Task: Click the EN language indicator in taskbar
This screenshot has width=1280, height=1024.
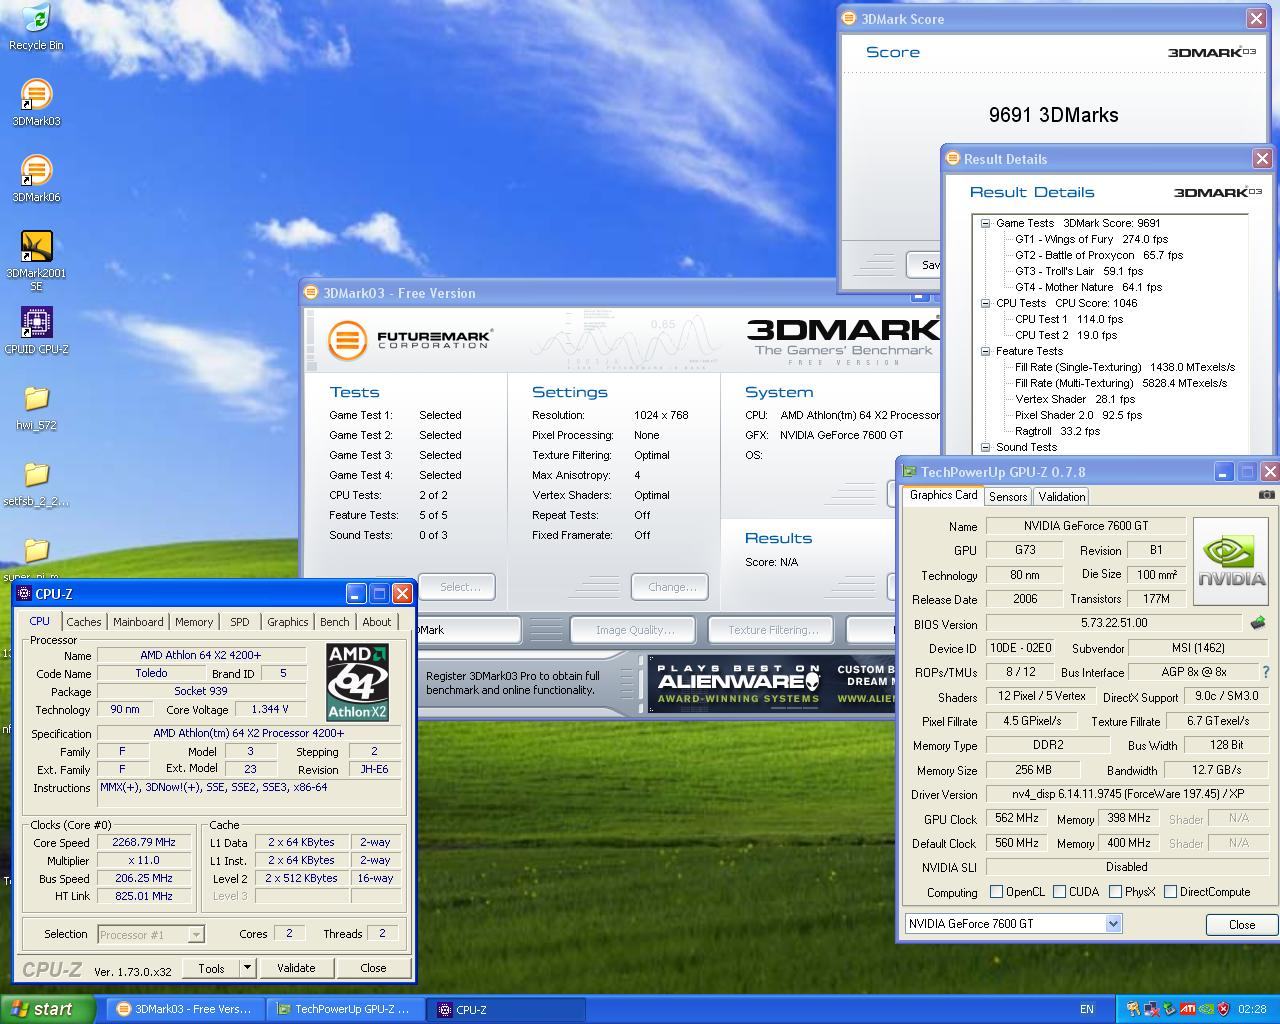Action: click(1087, 1009)
